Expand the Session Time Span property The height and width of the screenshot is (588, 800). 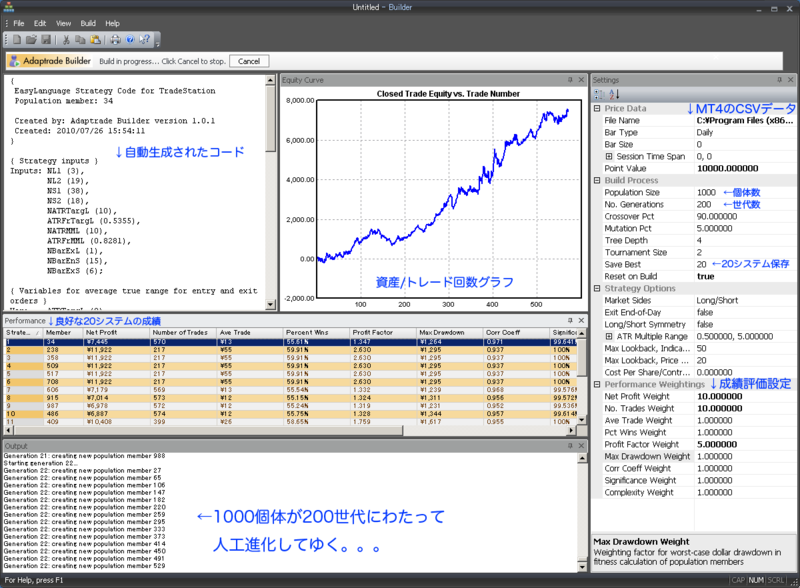point(609,156)
